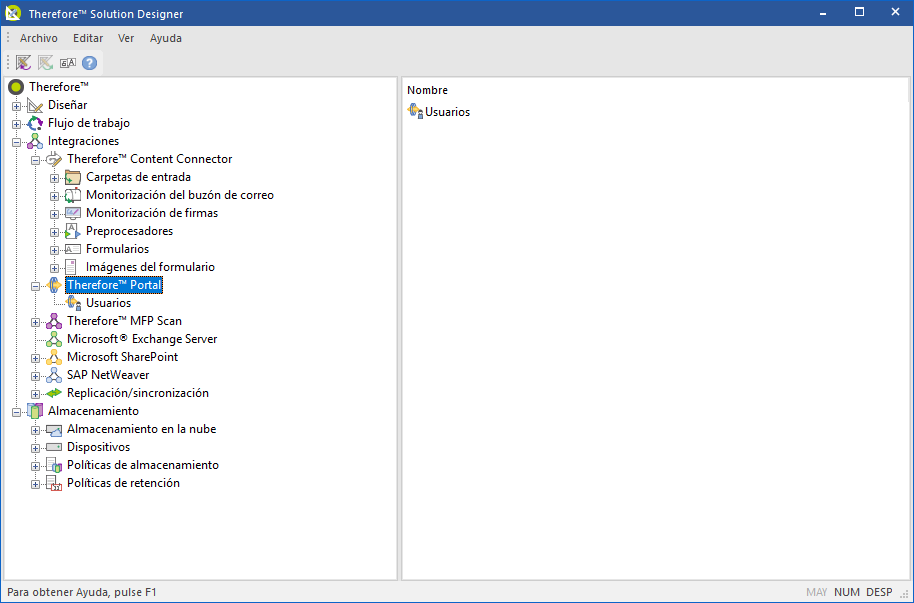Expand Monitorización del buzón de correo node

(x=54, y=197)
